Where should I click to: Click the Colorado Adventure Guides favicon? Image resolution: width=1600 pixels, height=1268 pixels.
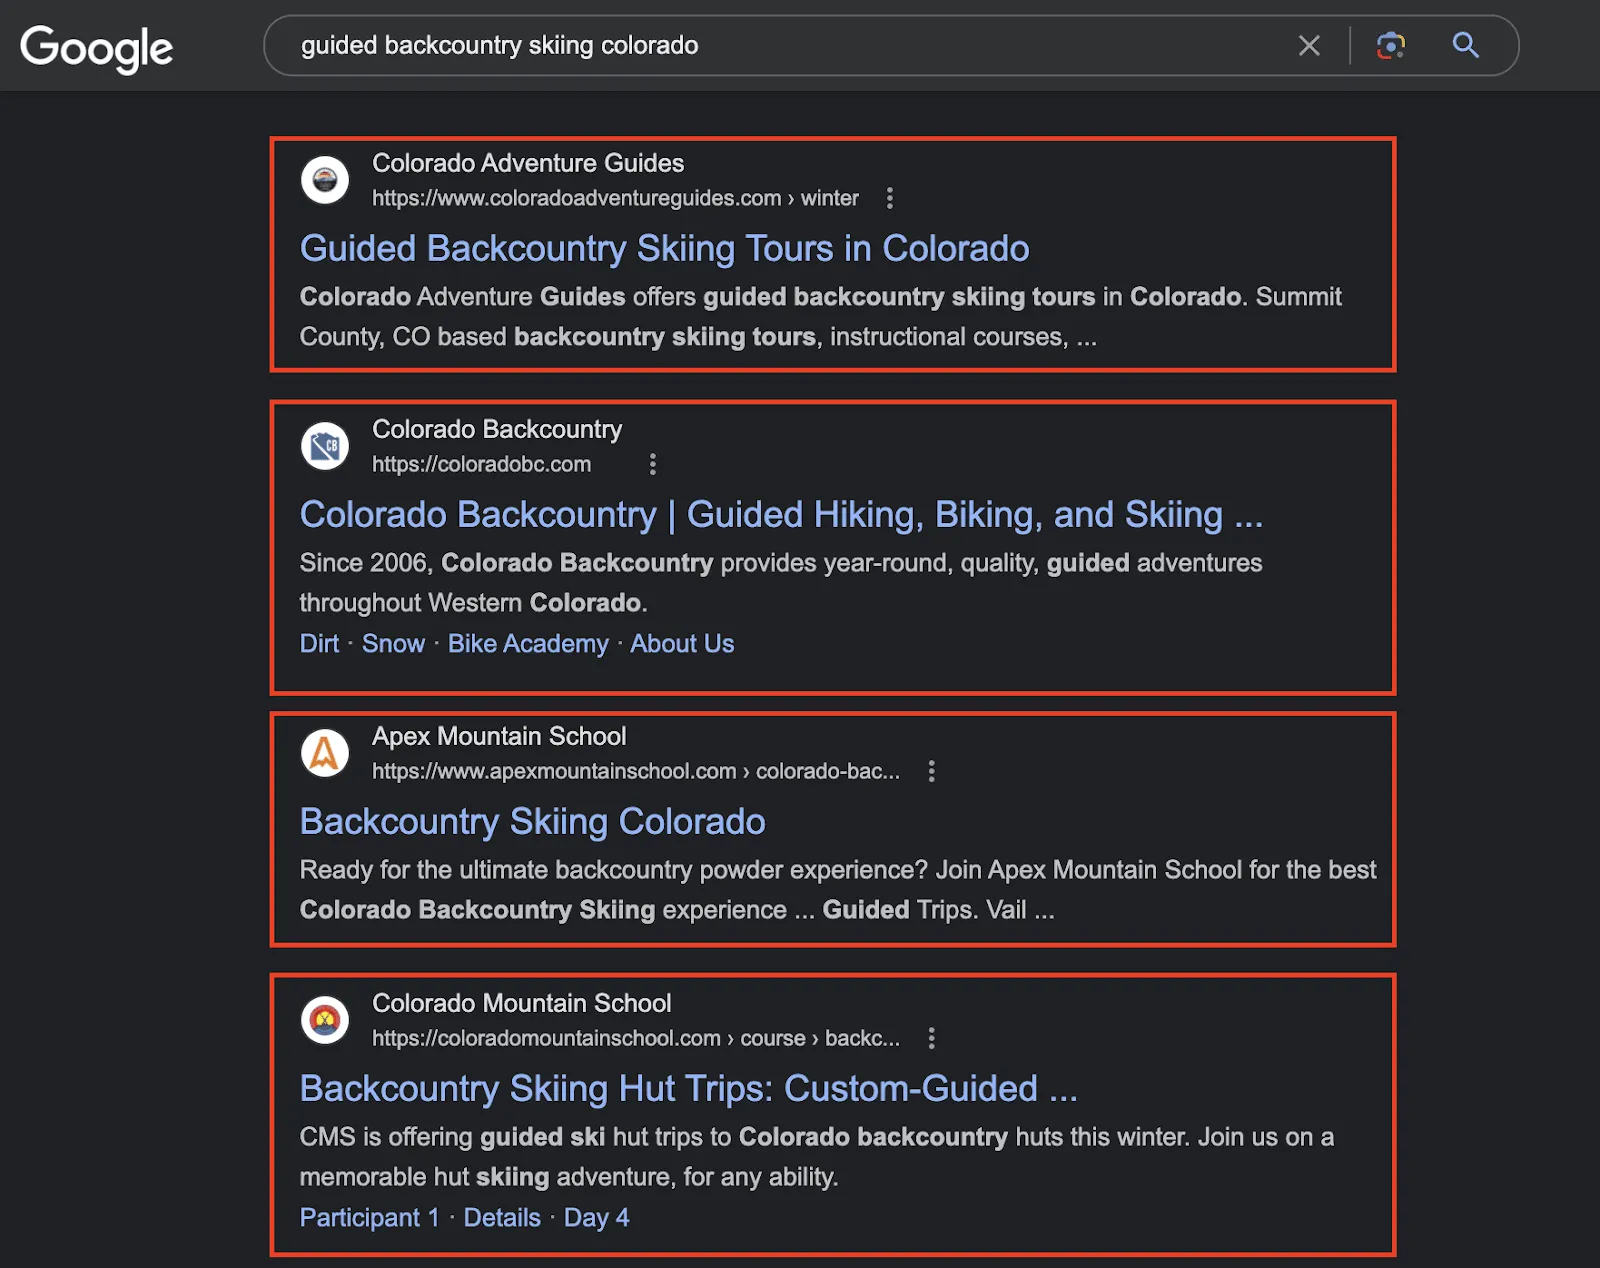(x=324, y=180)
